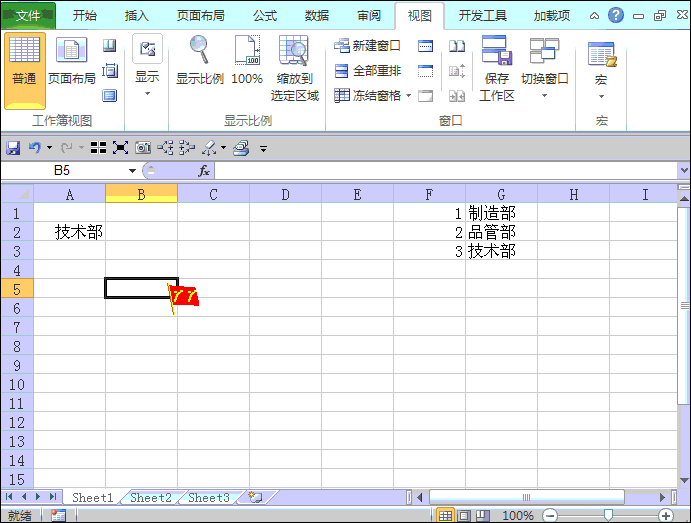The height and width of the screenshot is (523, 691).
Task: Click the Save icon in quick access toolbar
Action: (13, 147)
